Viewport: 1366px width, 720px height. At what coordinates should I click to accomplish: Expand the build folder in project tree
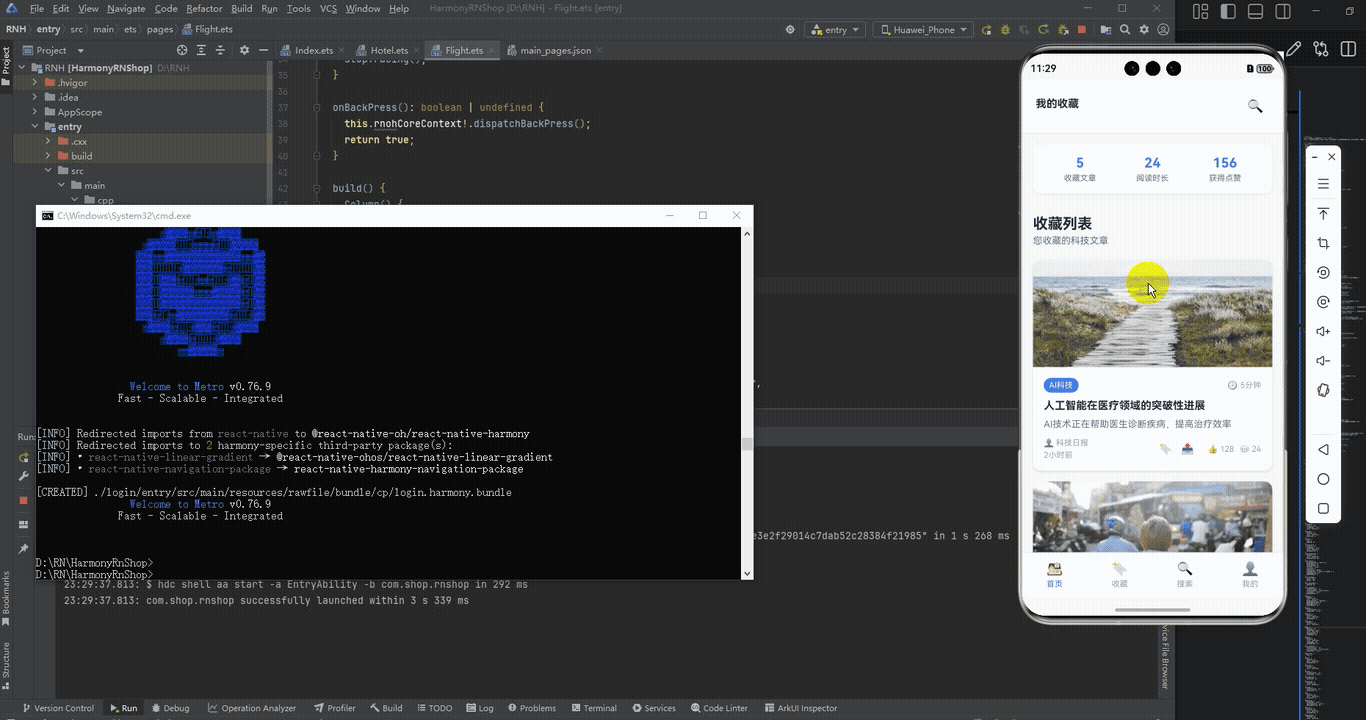(48, 156)
